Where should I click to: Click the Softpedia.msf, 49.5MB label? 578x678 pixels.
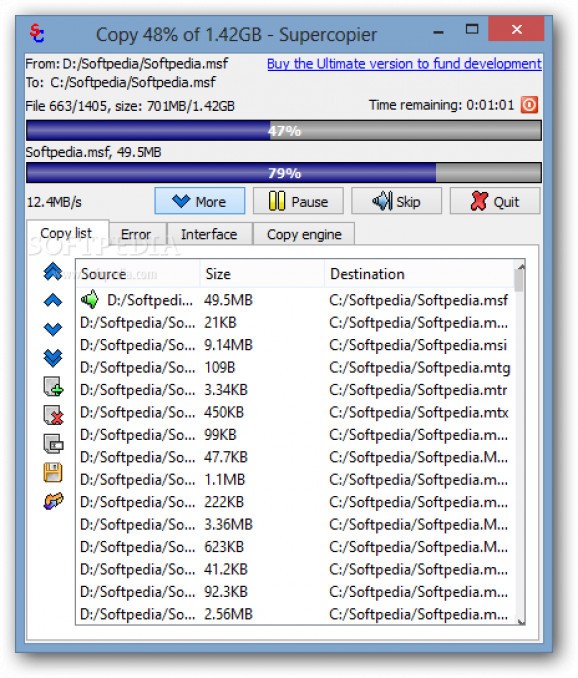93,152
